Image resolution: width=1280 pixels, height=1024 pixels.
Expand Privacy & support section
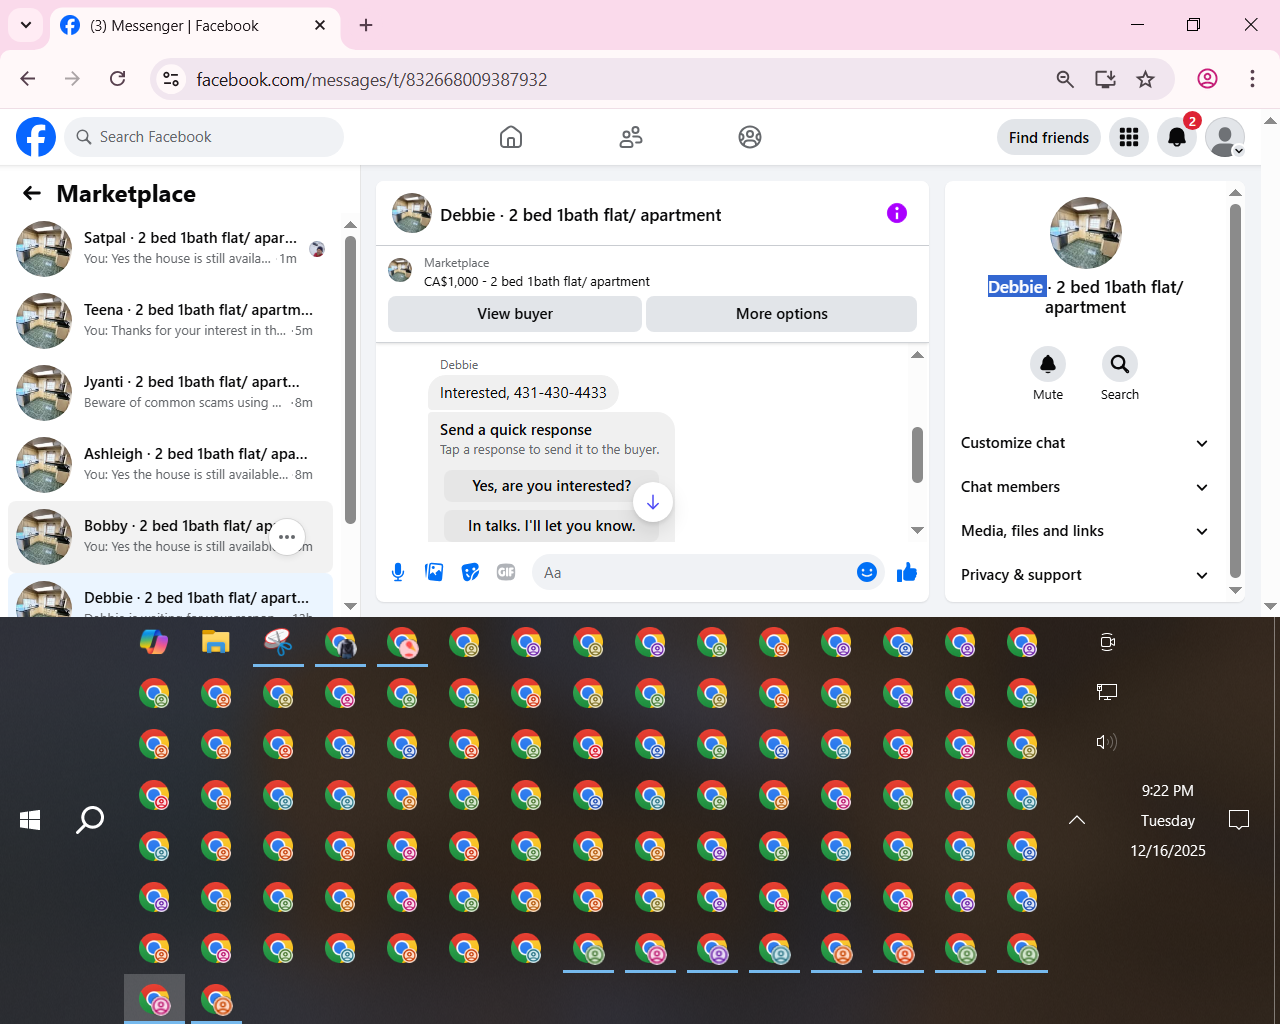pyautogui.click(x=1085, y=575)
